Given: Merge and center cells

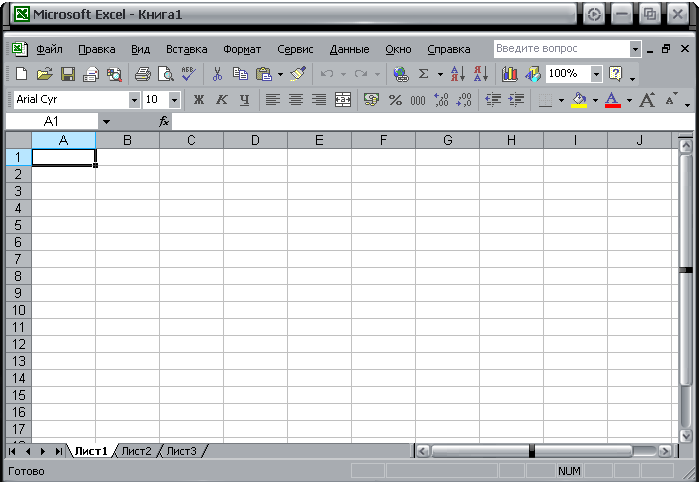Looking at the screenshot, I should (x=342, y=100).
